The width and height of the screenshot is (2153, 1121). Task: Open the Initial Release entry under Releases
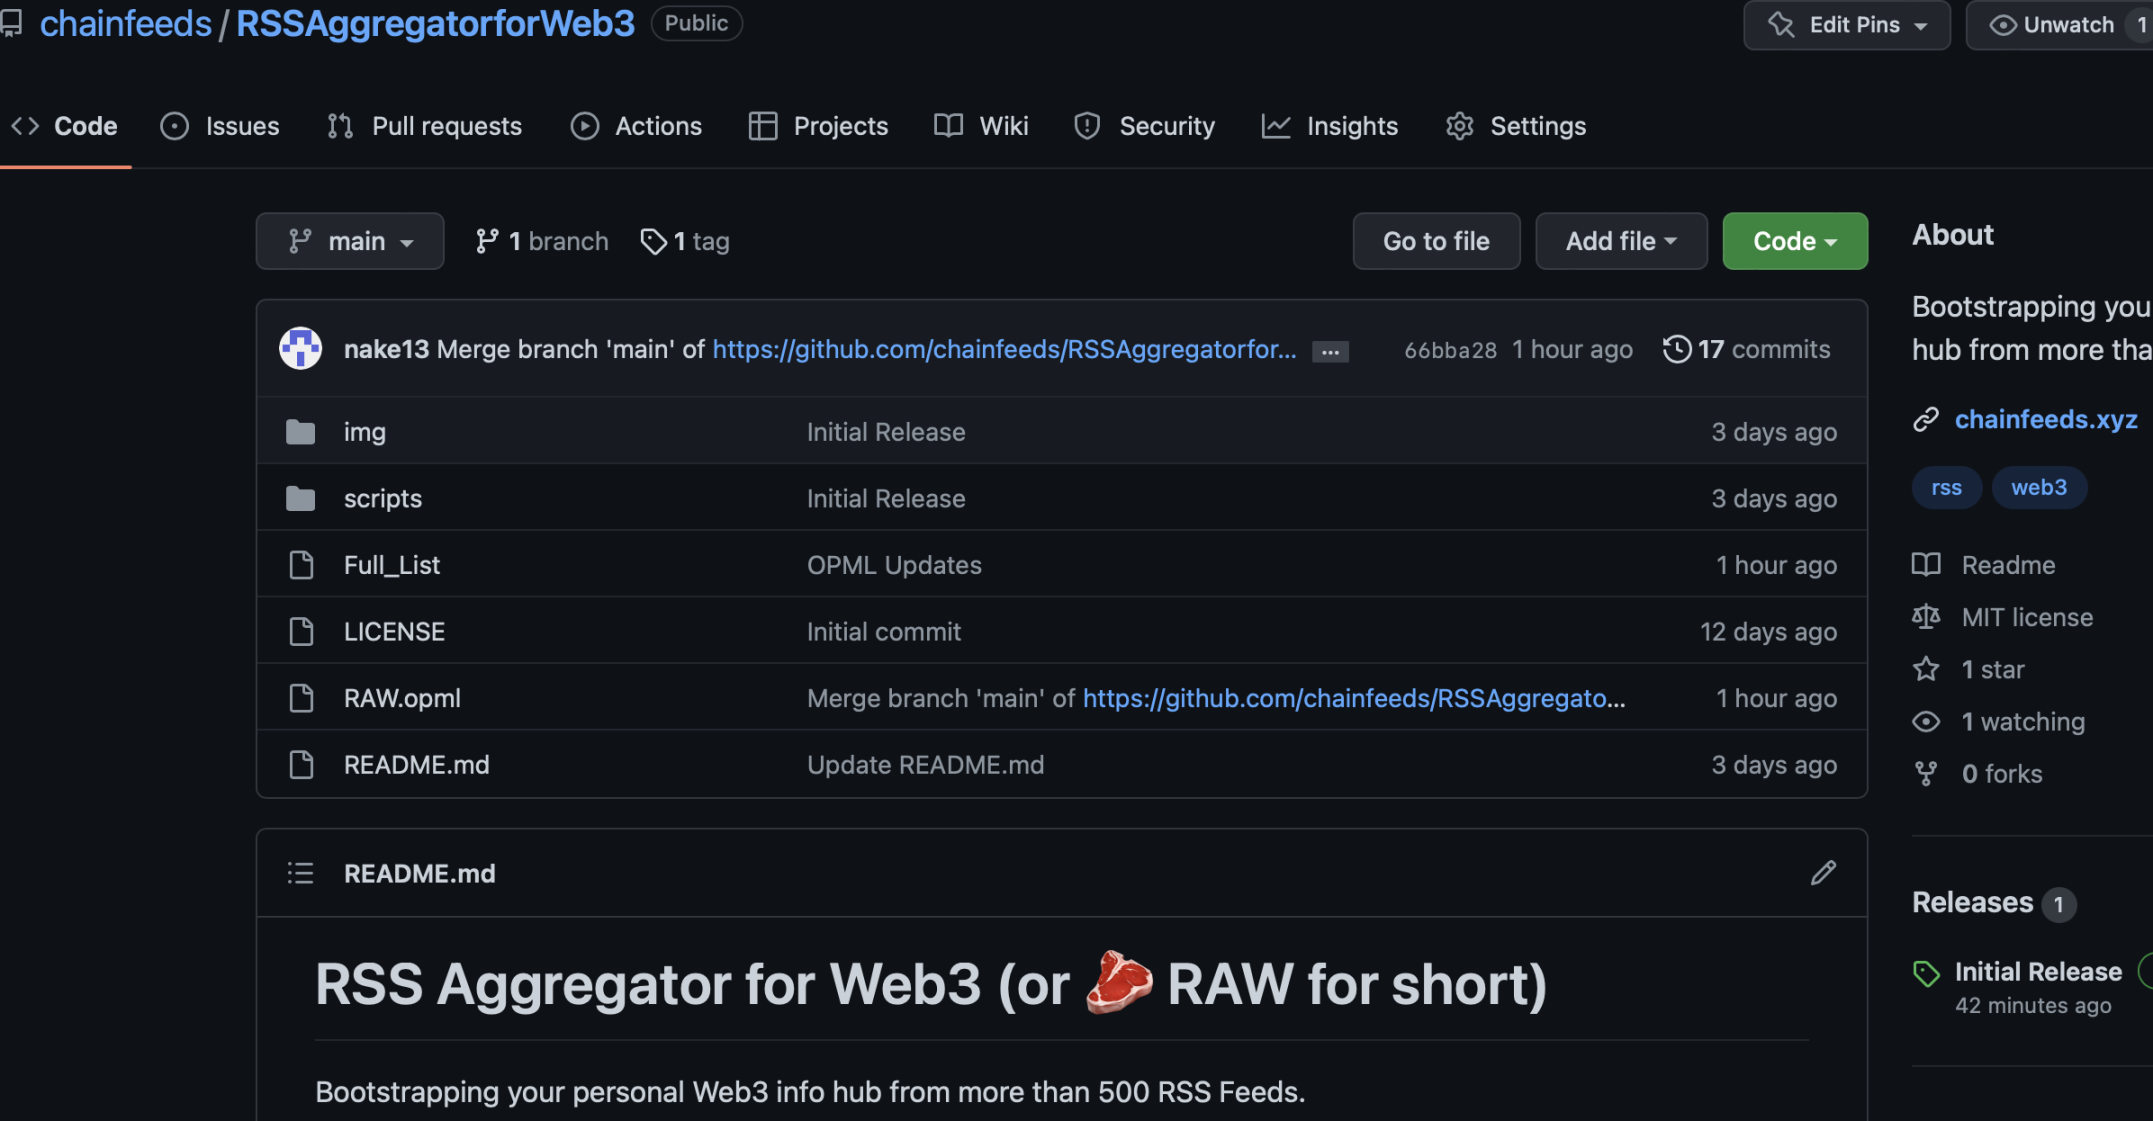2038,971
